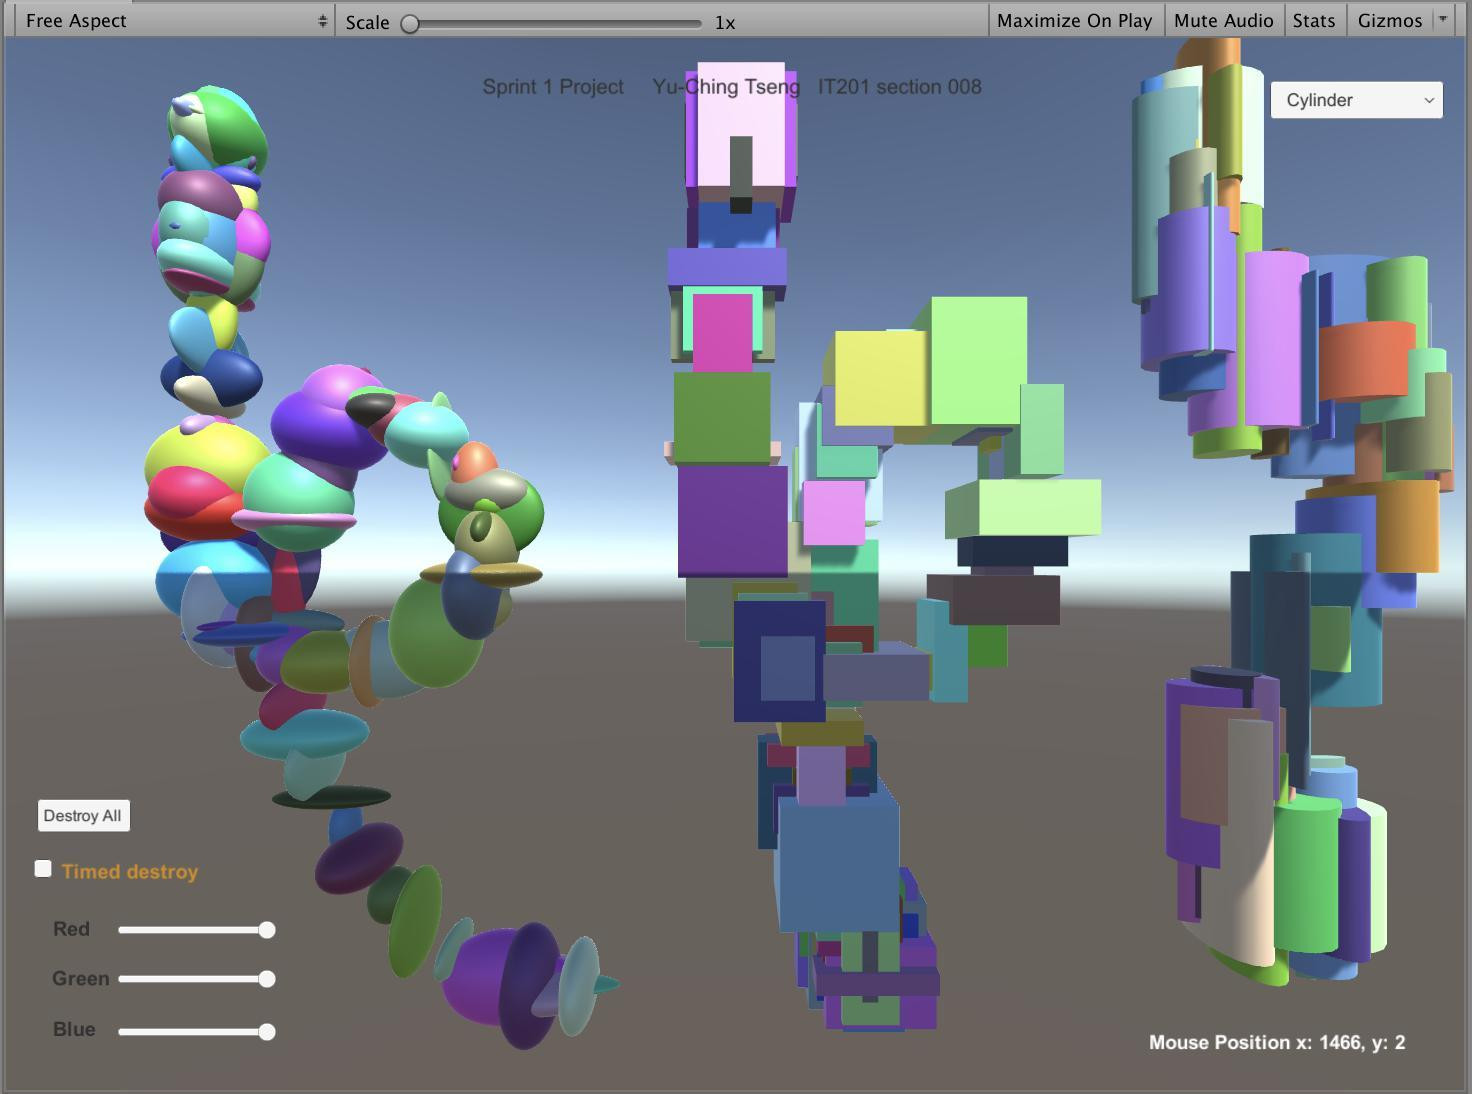Click the Sprint 1 Project title text
The image size is (1472, 1094).
pyautogui.click(x=552, y=87)
